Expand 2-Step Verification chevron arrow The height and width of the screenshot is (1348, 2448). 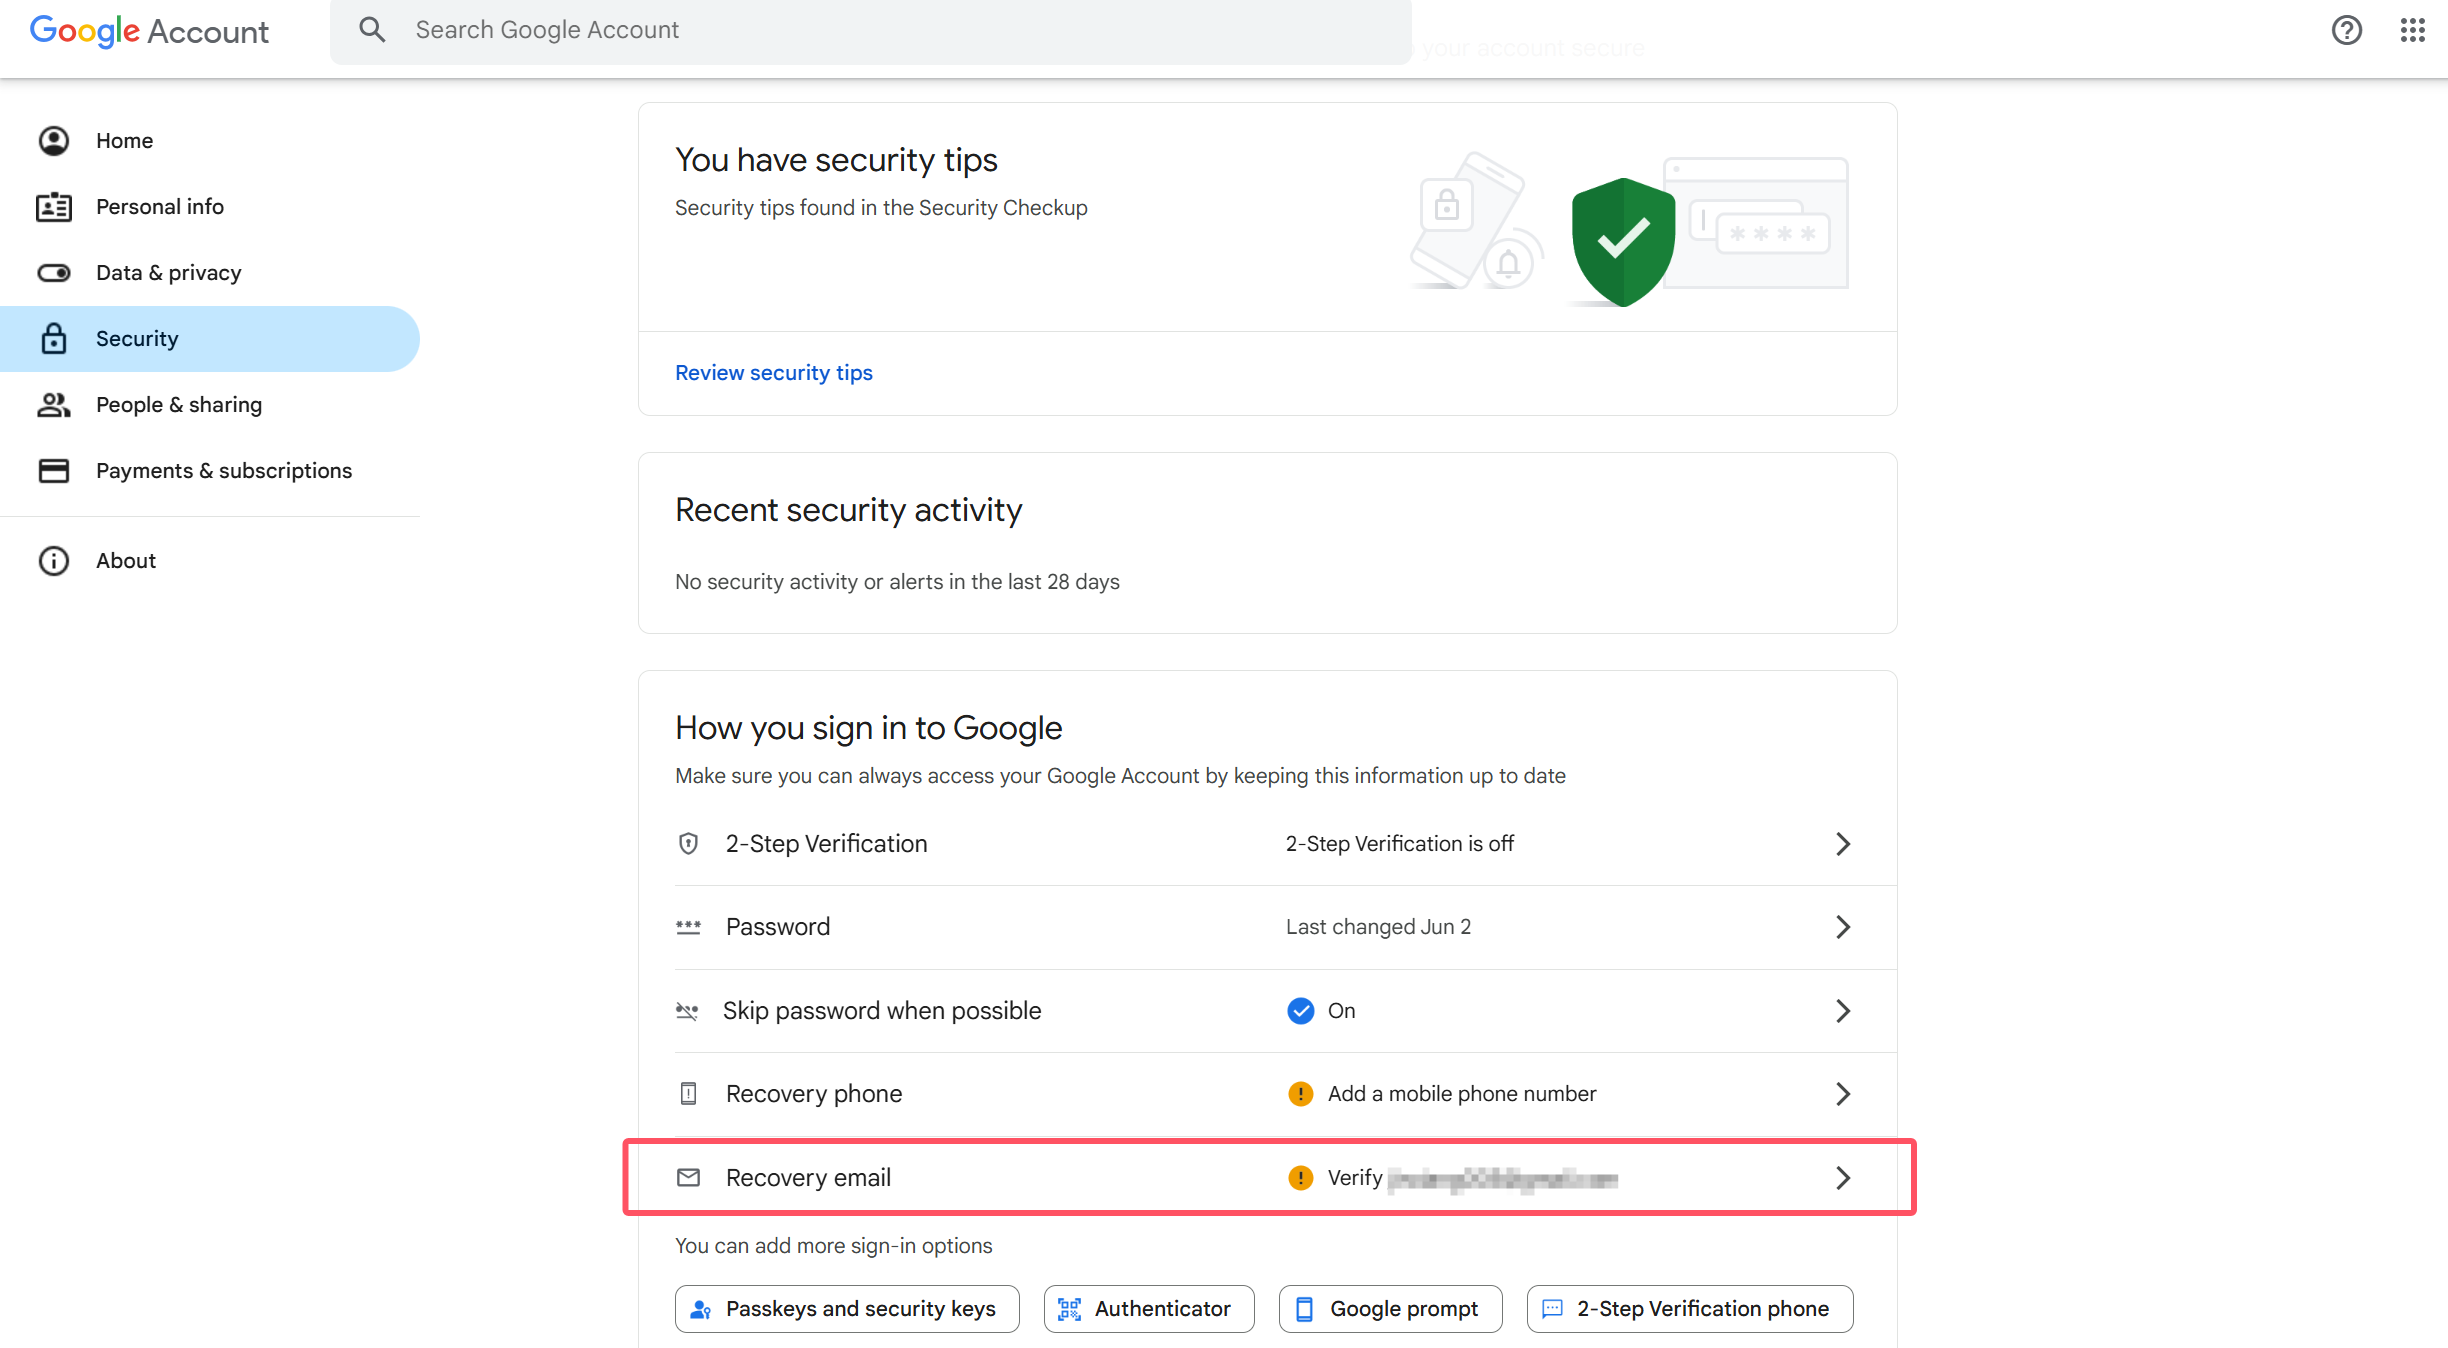(x=1843, y=844)
